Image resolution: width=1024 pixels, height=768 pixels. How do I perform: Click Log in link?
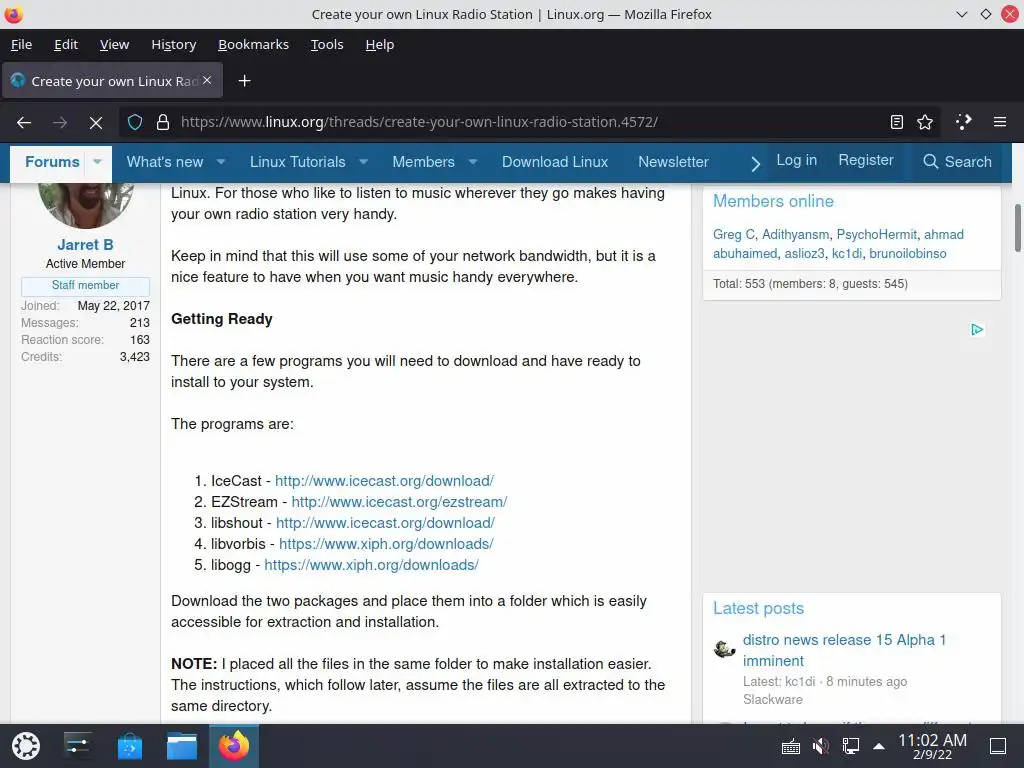pos(797,160)
